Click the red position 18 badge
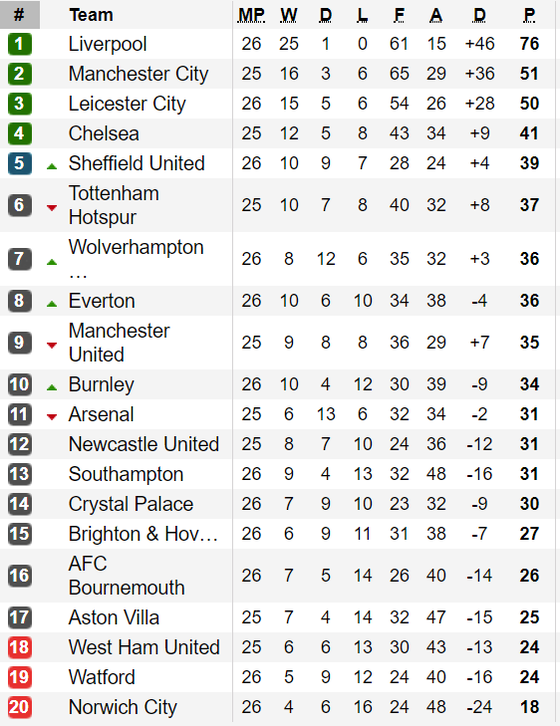The width and height of the screenshot is (560, 726). (19, 647)
